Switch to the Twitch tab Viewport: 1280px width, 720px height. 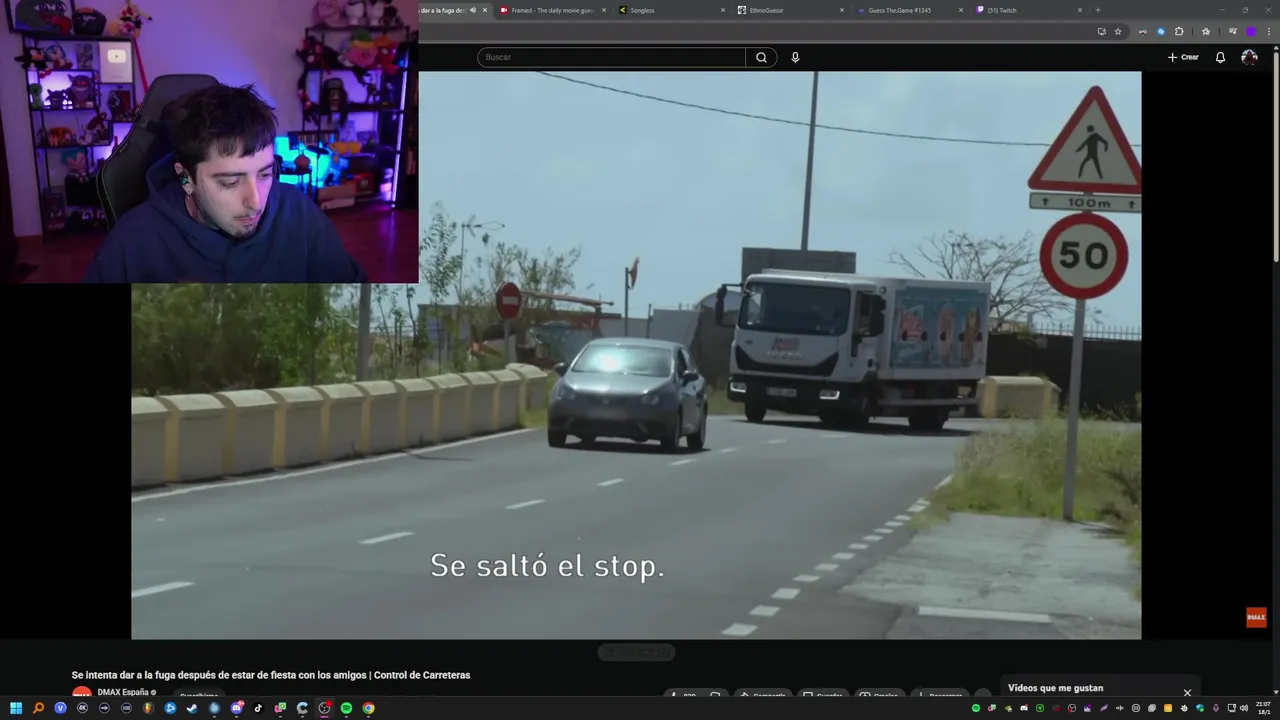point(1028,10)
